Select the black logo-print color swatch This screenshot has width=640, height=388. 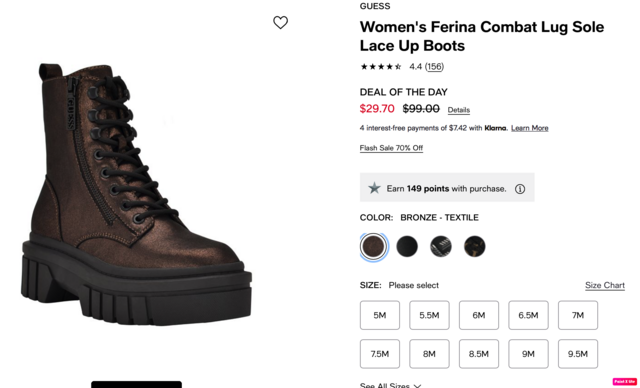[x=441, y=246]
